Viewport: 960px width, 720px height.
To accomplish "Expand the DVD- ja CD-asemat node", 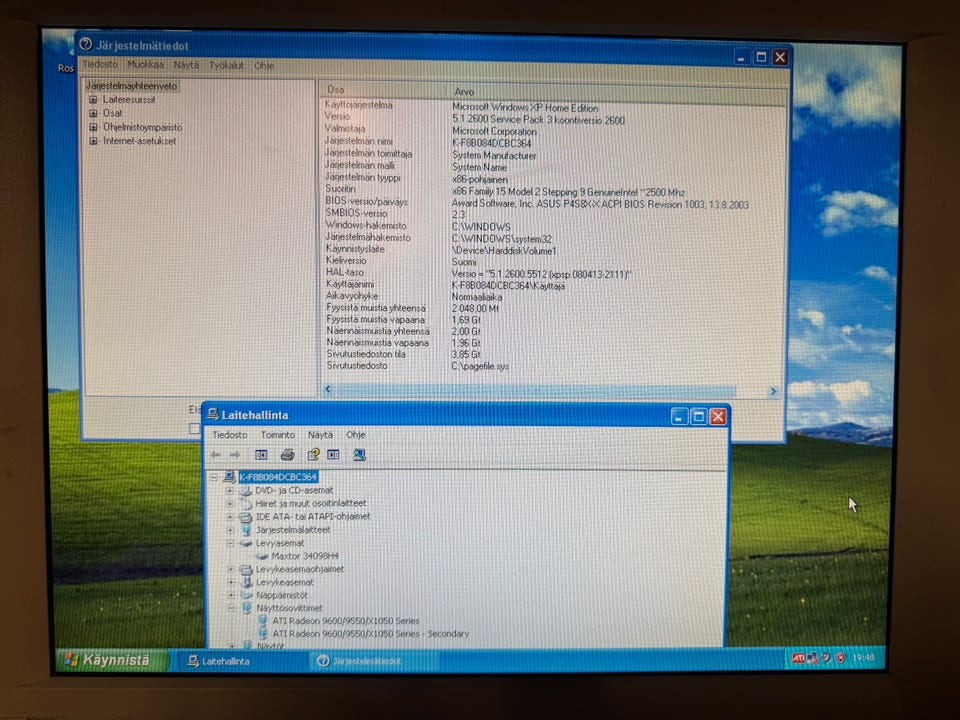I will point(230,490).
